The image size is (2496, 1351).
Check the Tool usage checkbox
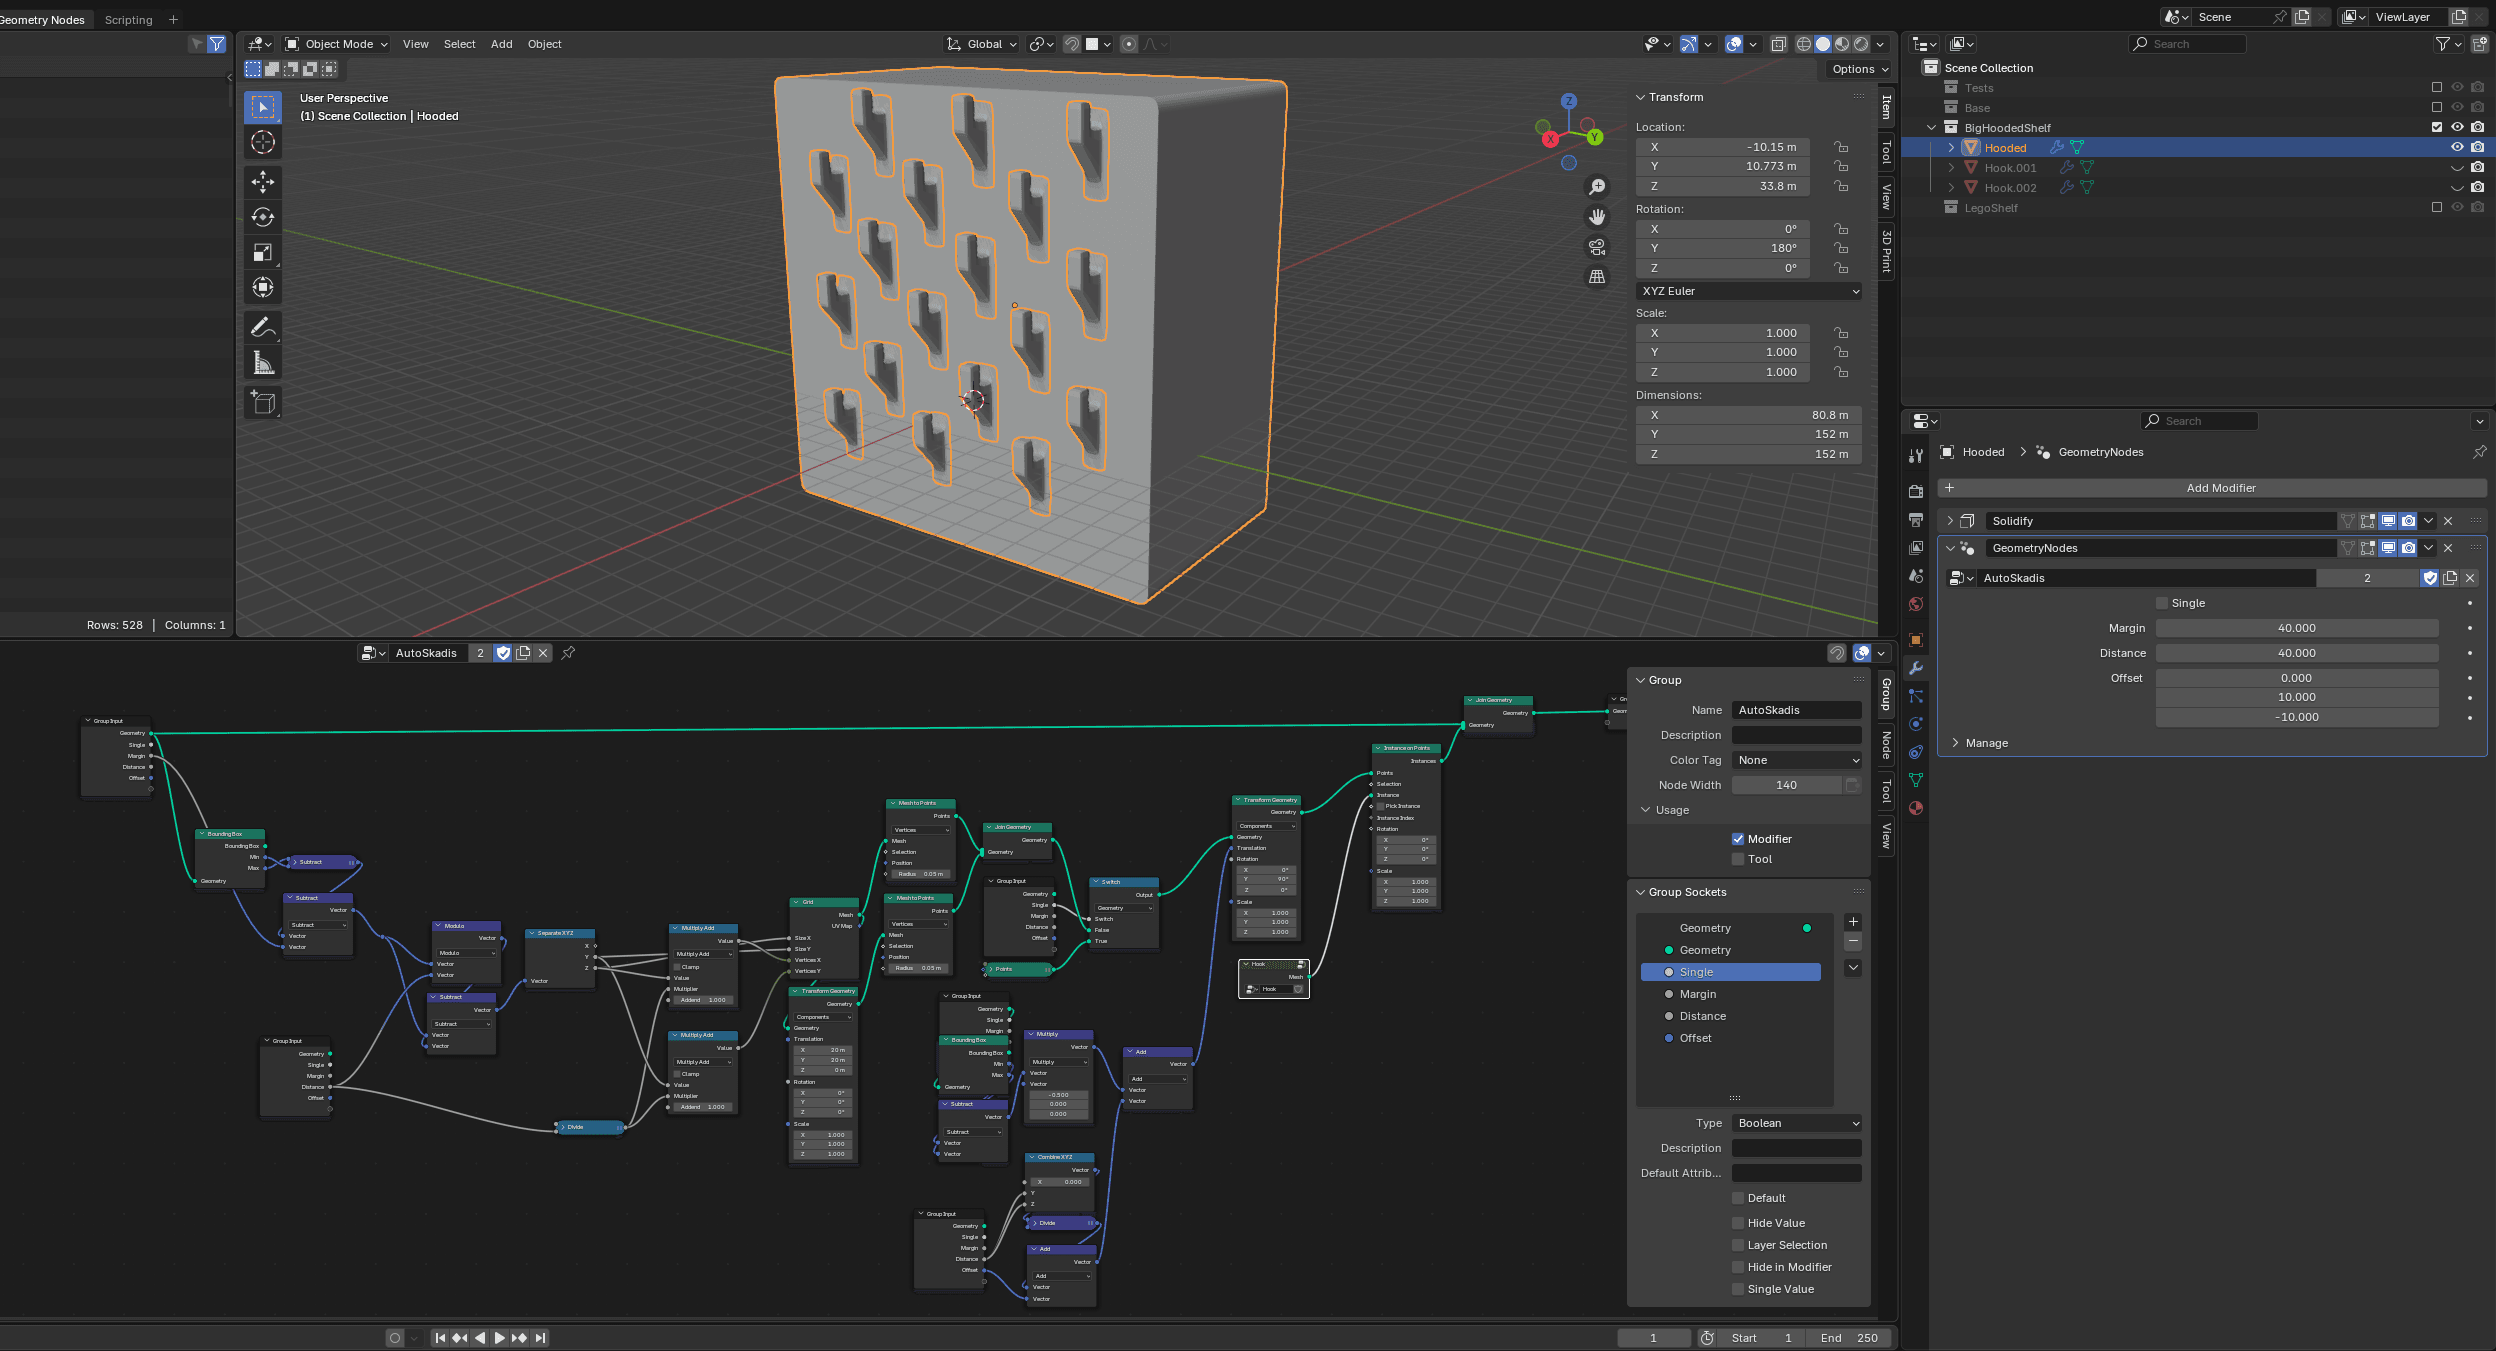pyautogui.click(x=1738, y=859)
